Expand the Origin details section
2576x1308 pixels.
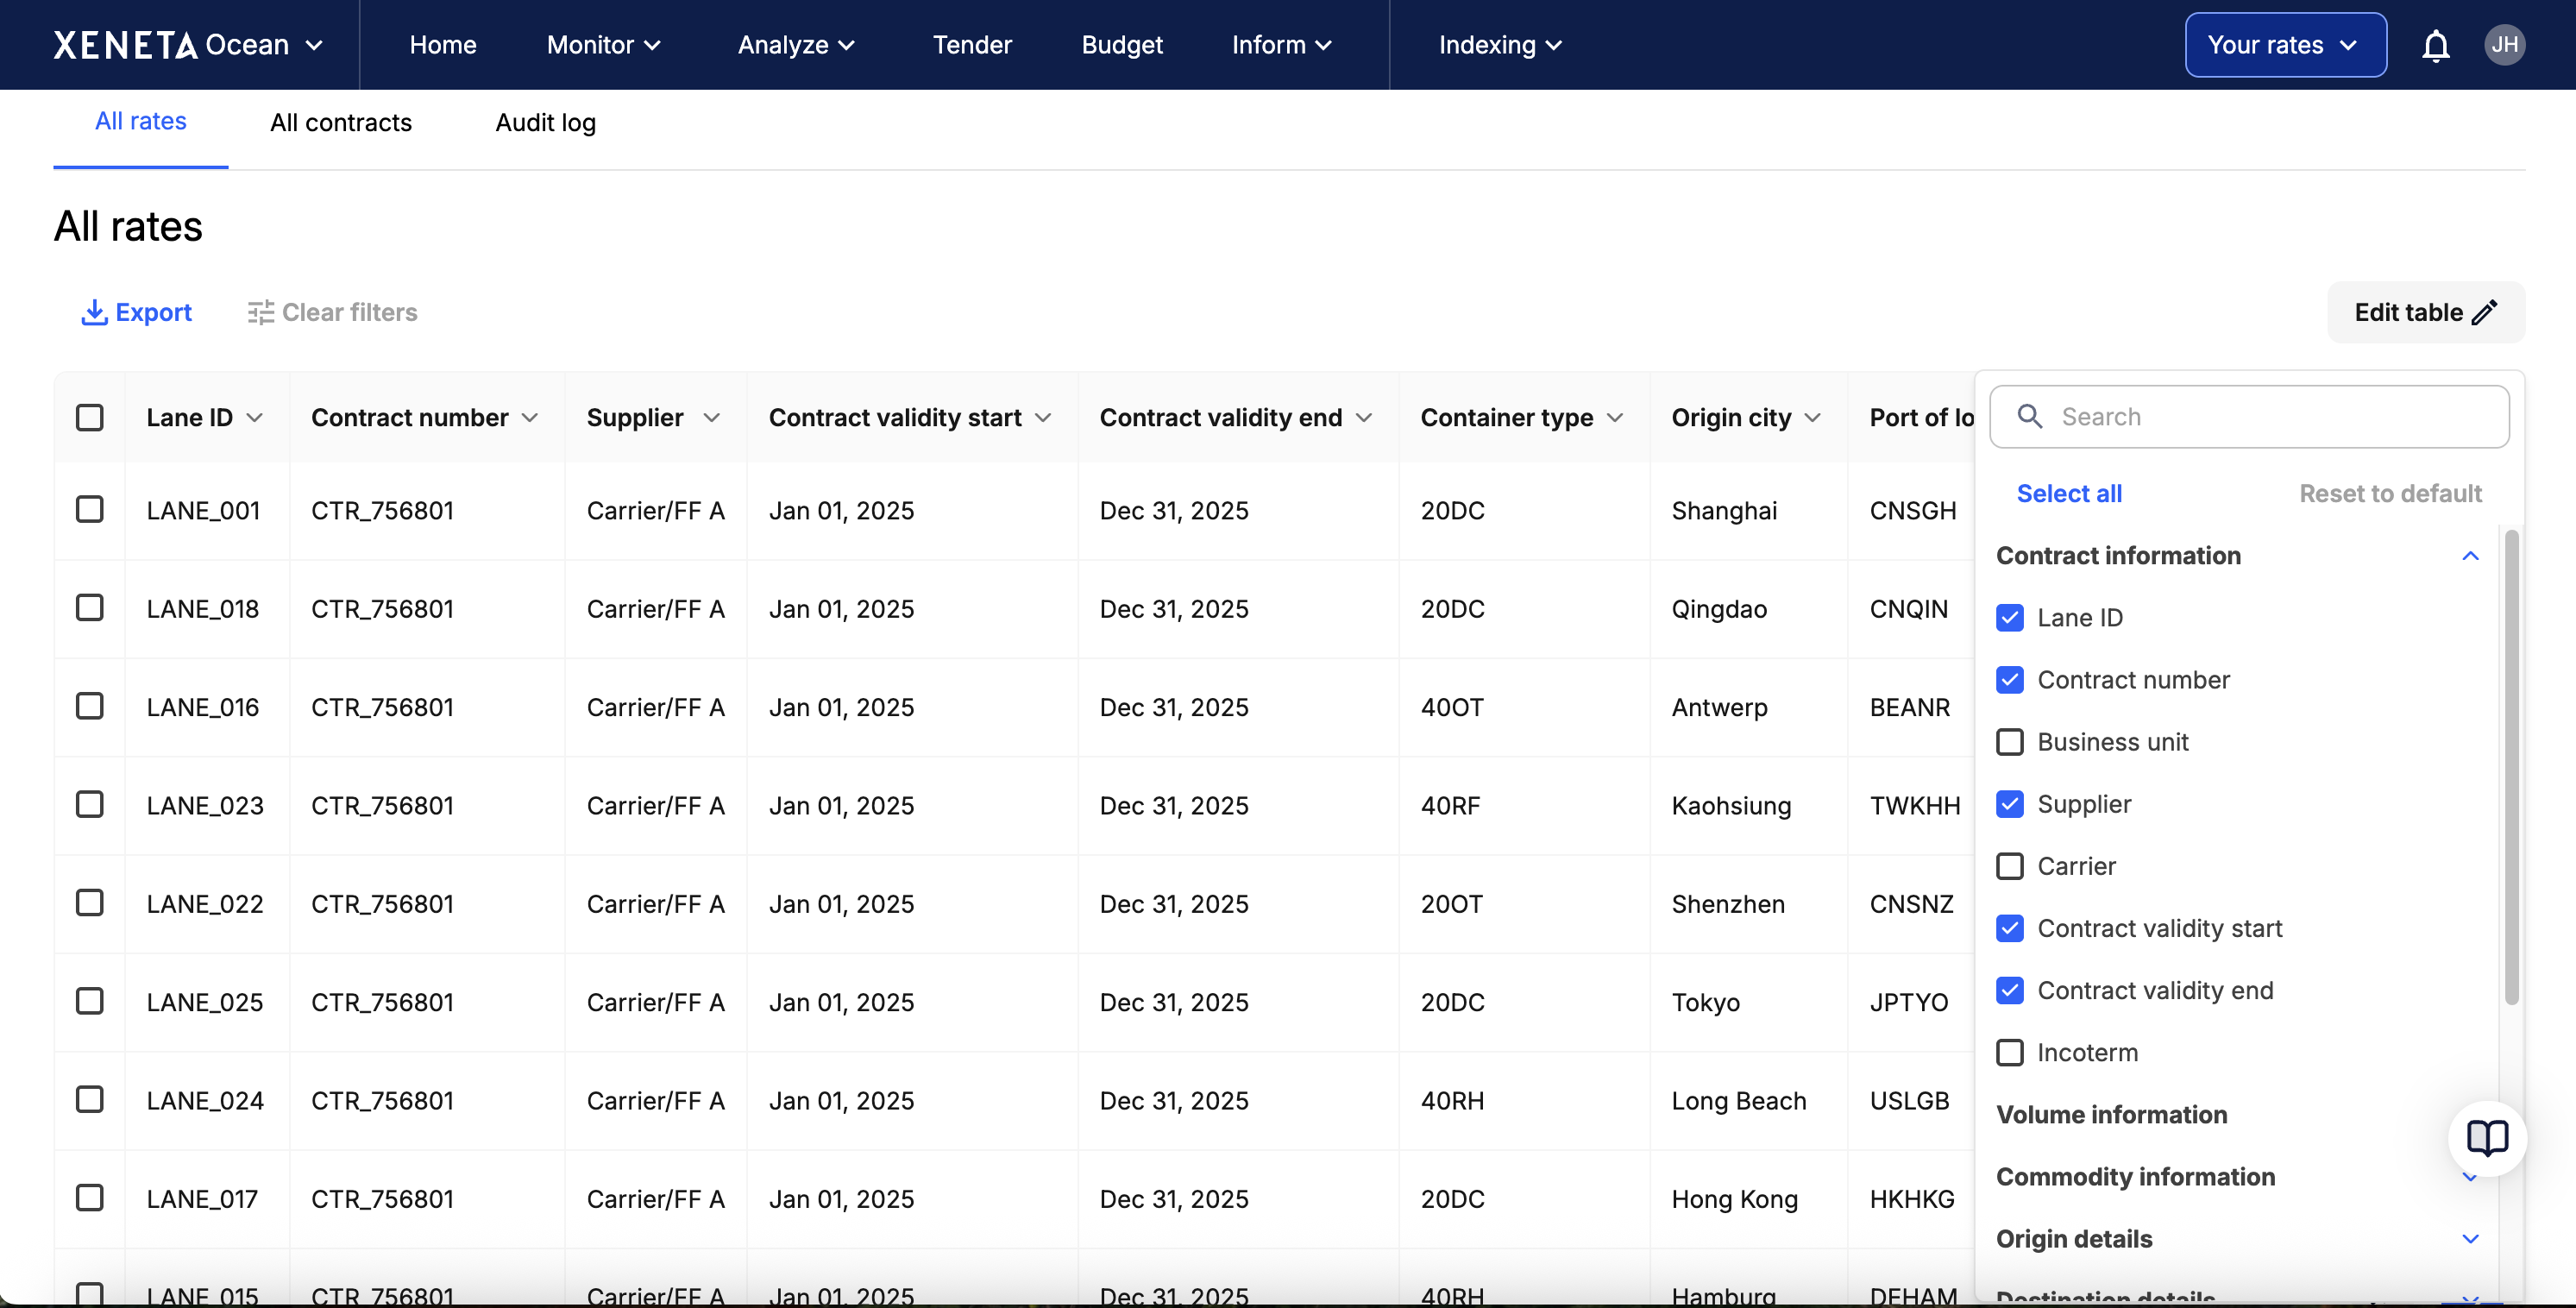click(x=2469, y=1239)
